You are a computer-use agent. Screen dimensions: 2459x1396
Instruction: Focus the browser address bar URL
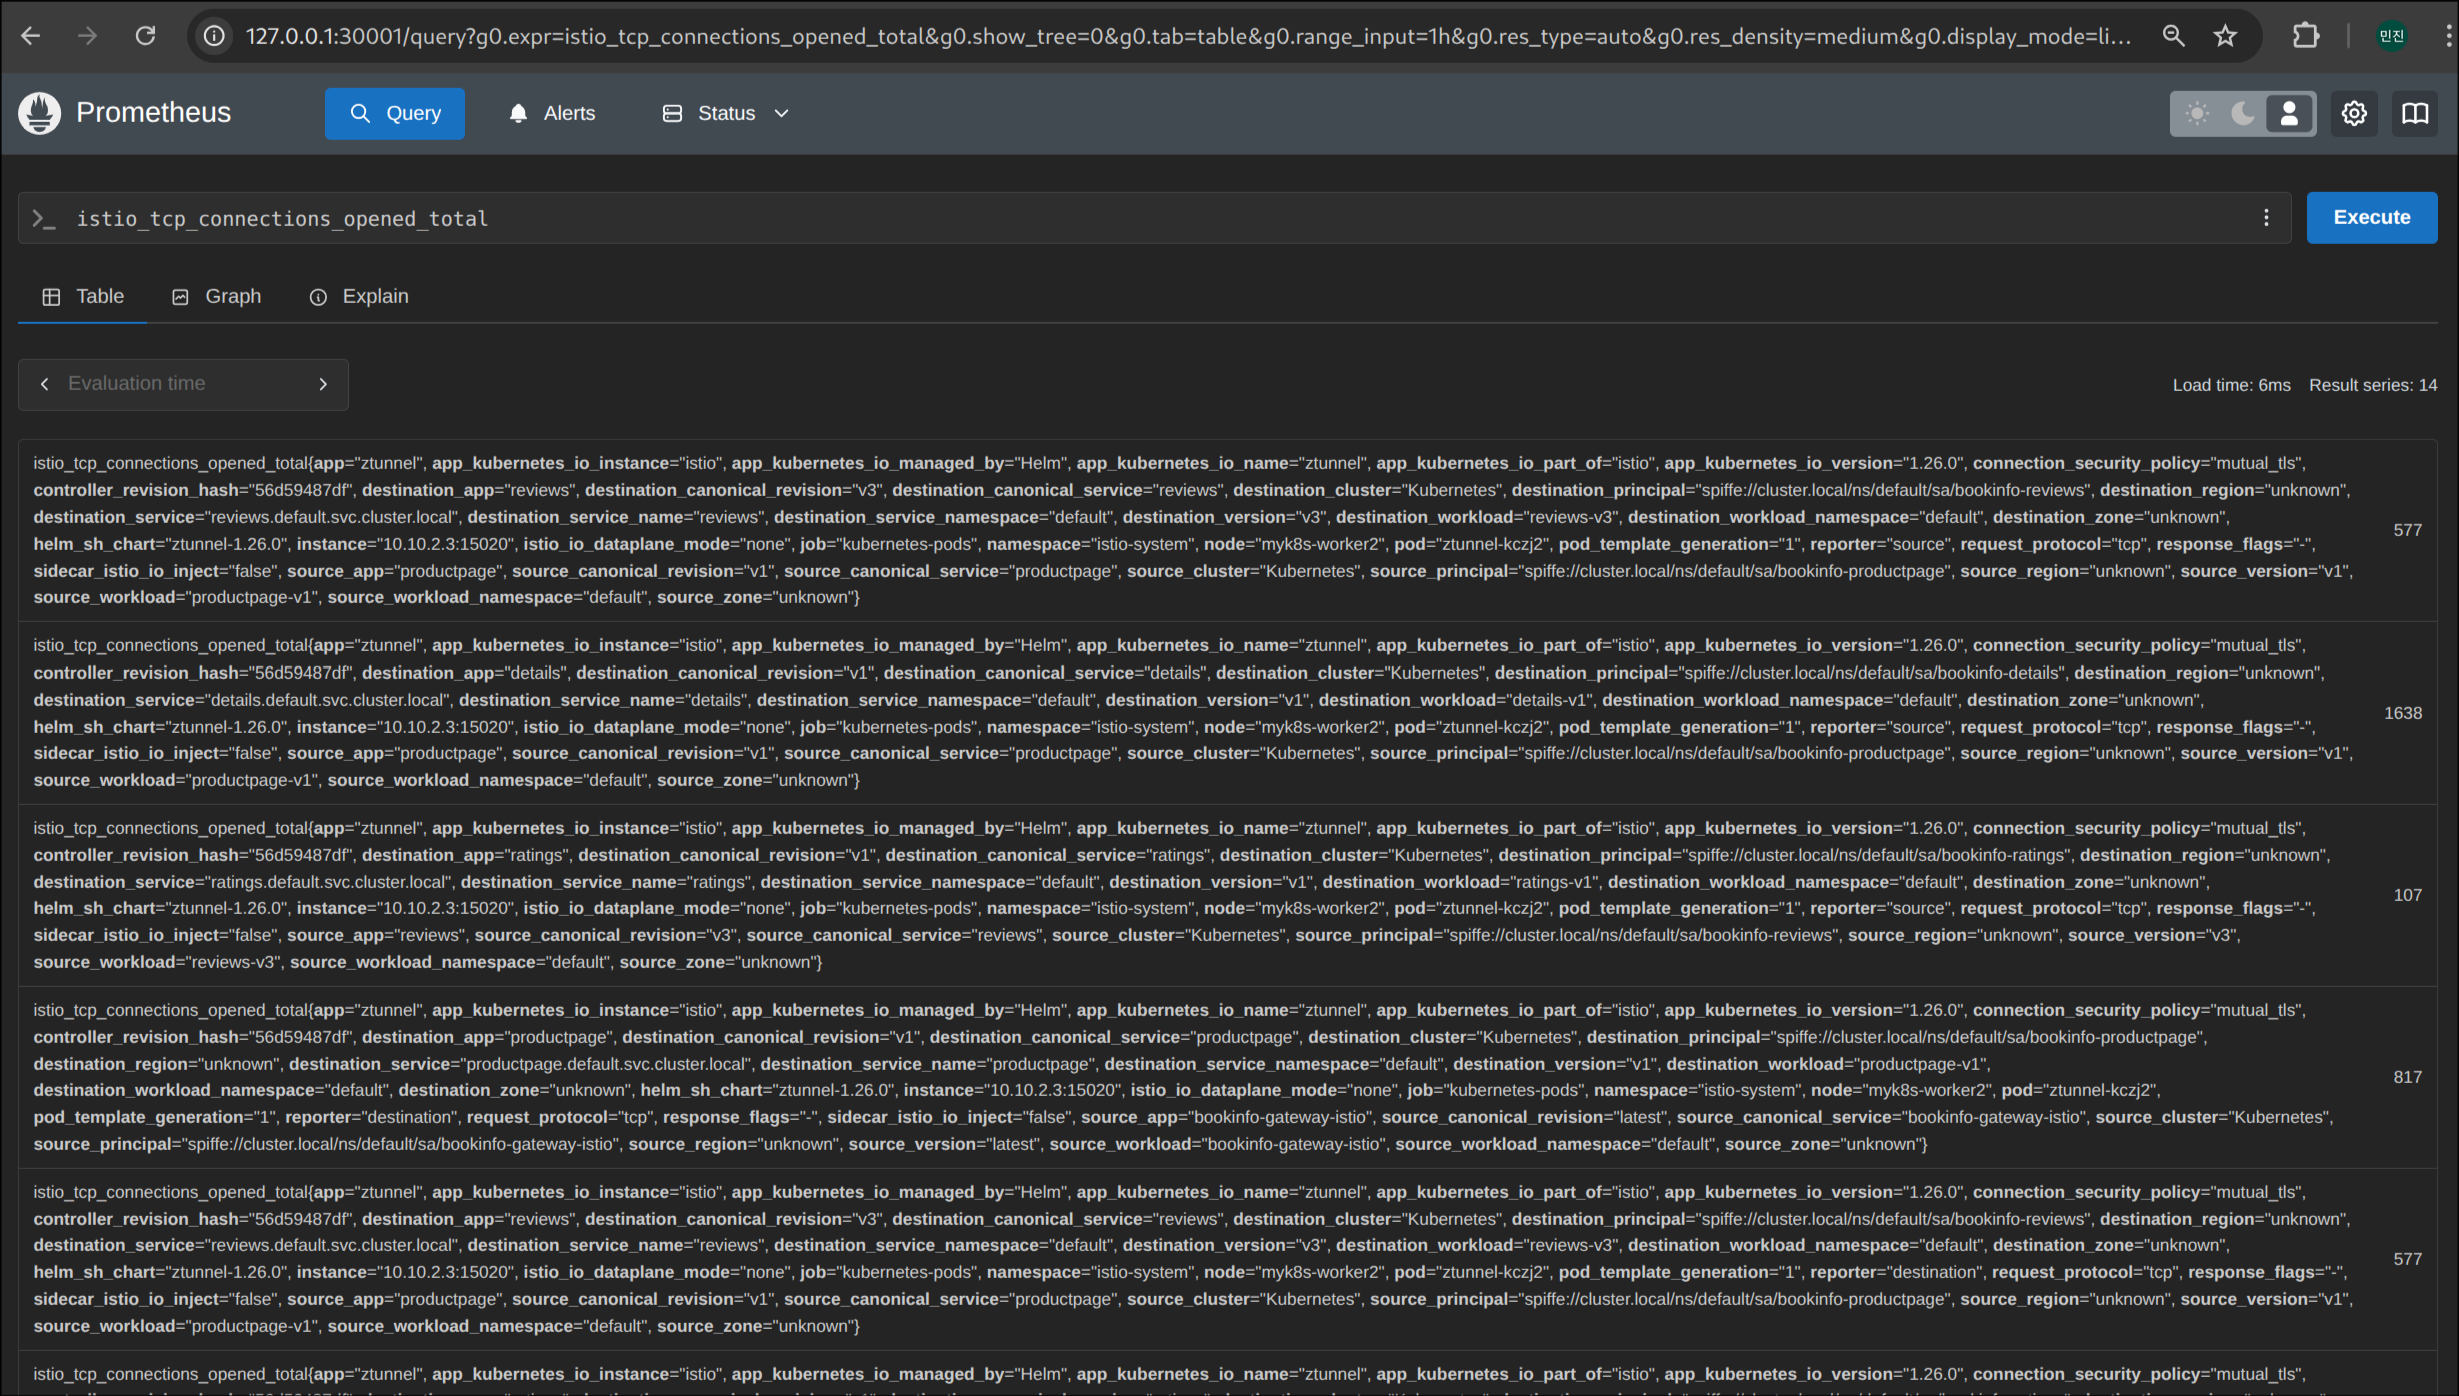(x=1188, y=36)
